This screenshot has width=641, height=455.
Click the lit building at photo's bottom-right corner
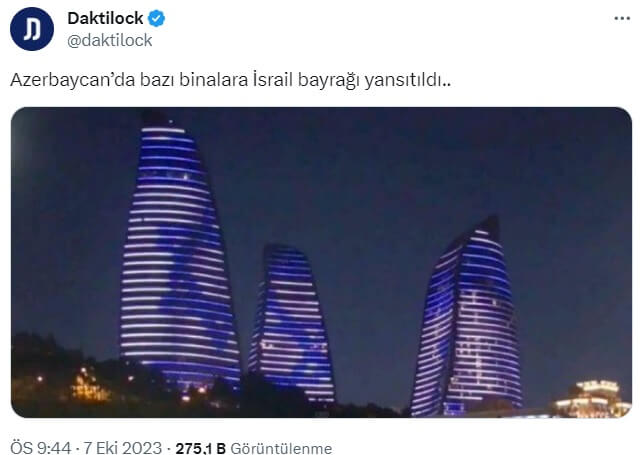(x=592, y=399)
